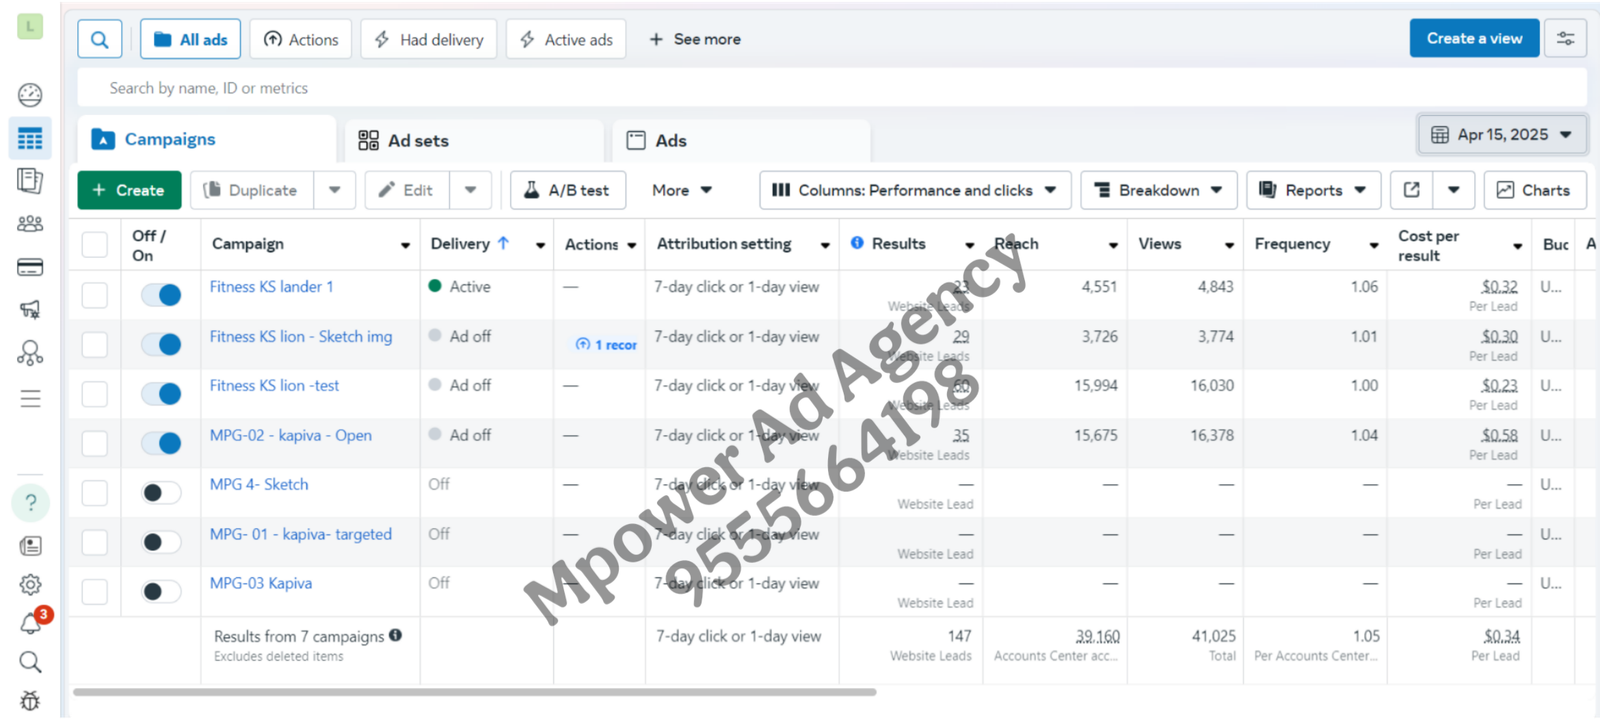Check the box for Fitness KS lander 1
Screen dimensions: 1600x721
[95, 295]
